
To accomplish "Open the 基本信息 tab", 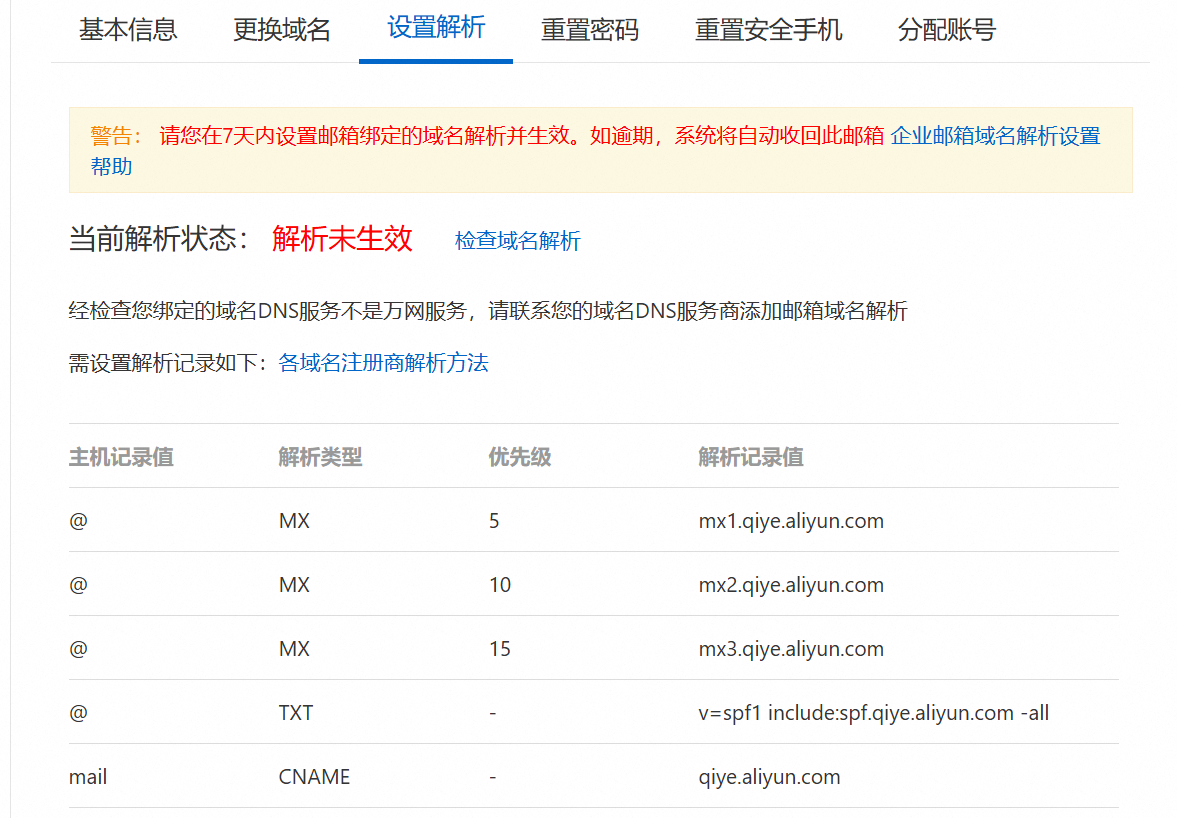I will coord(128,30).
